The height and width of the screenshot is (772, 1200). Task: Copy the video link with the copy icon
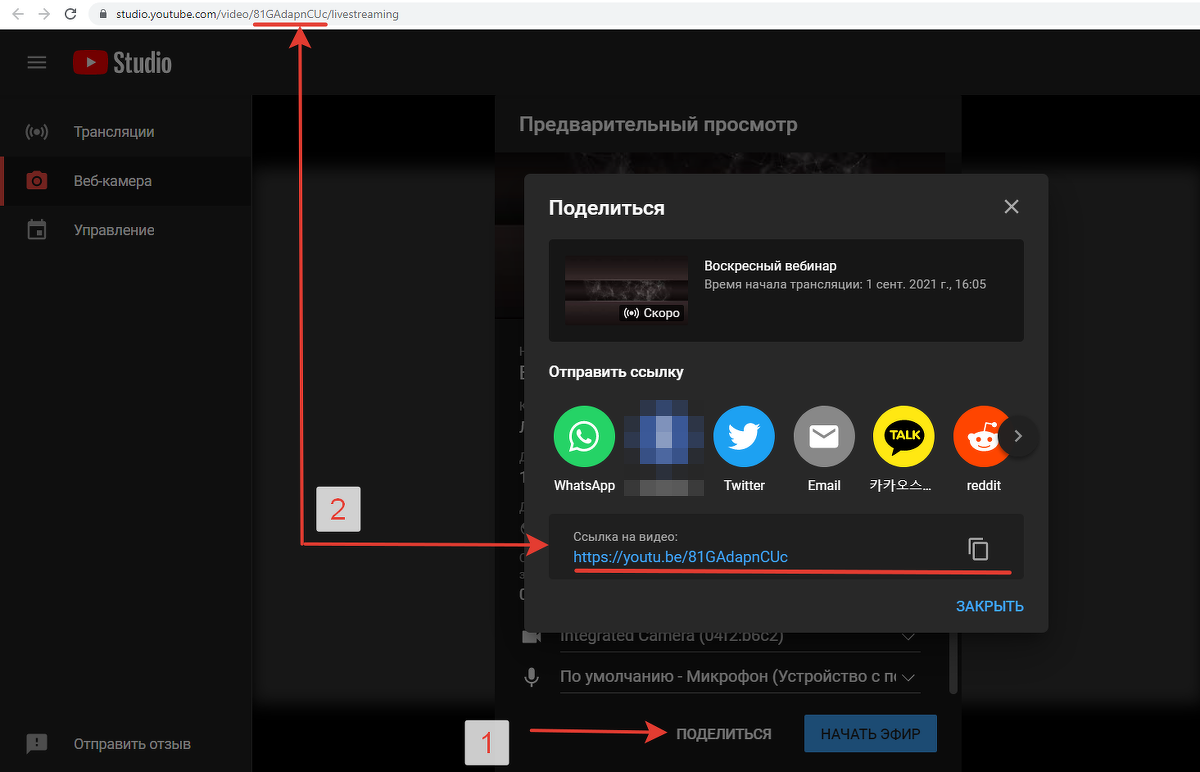(978, 548)
